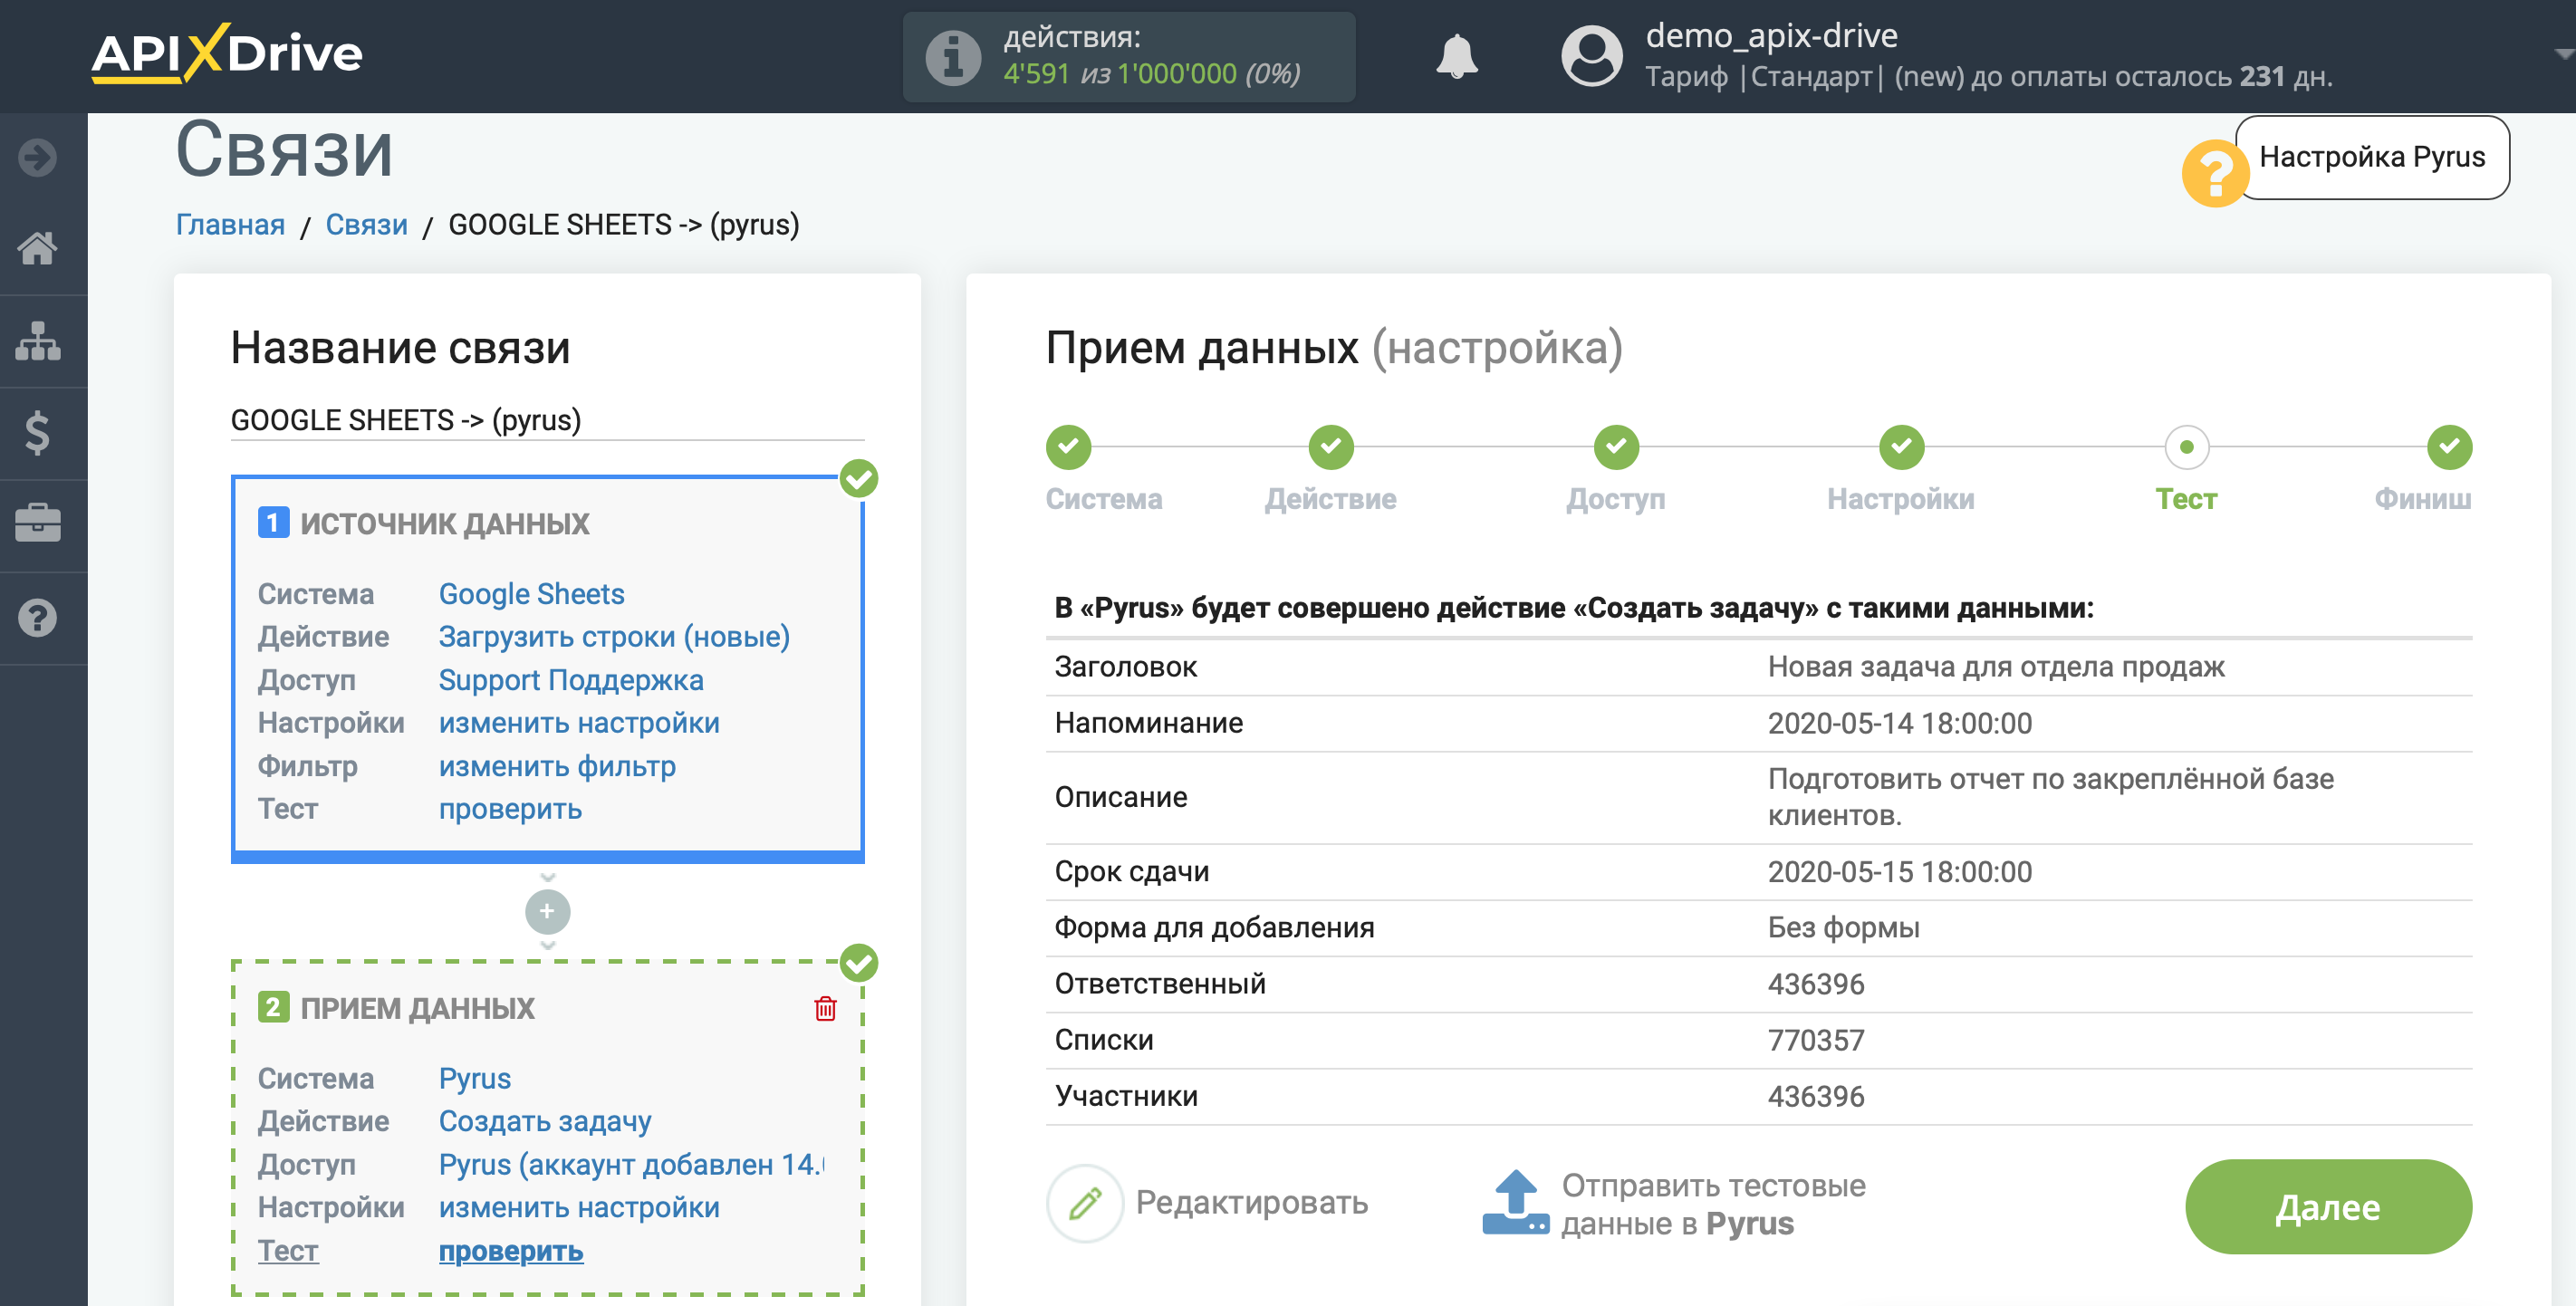Click the upload test data icon
Screen dimensions: 2576x1306
(x=1515, y=1203)
